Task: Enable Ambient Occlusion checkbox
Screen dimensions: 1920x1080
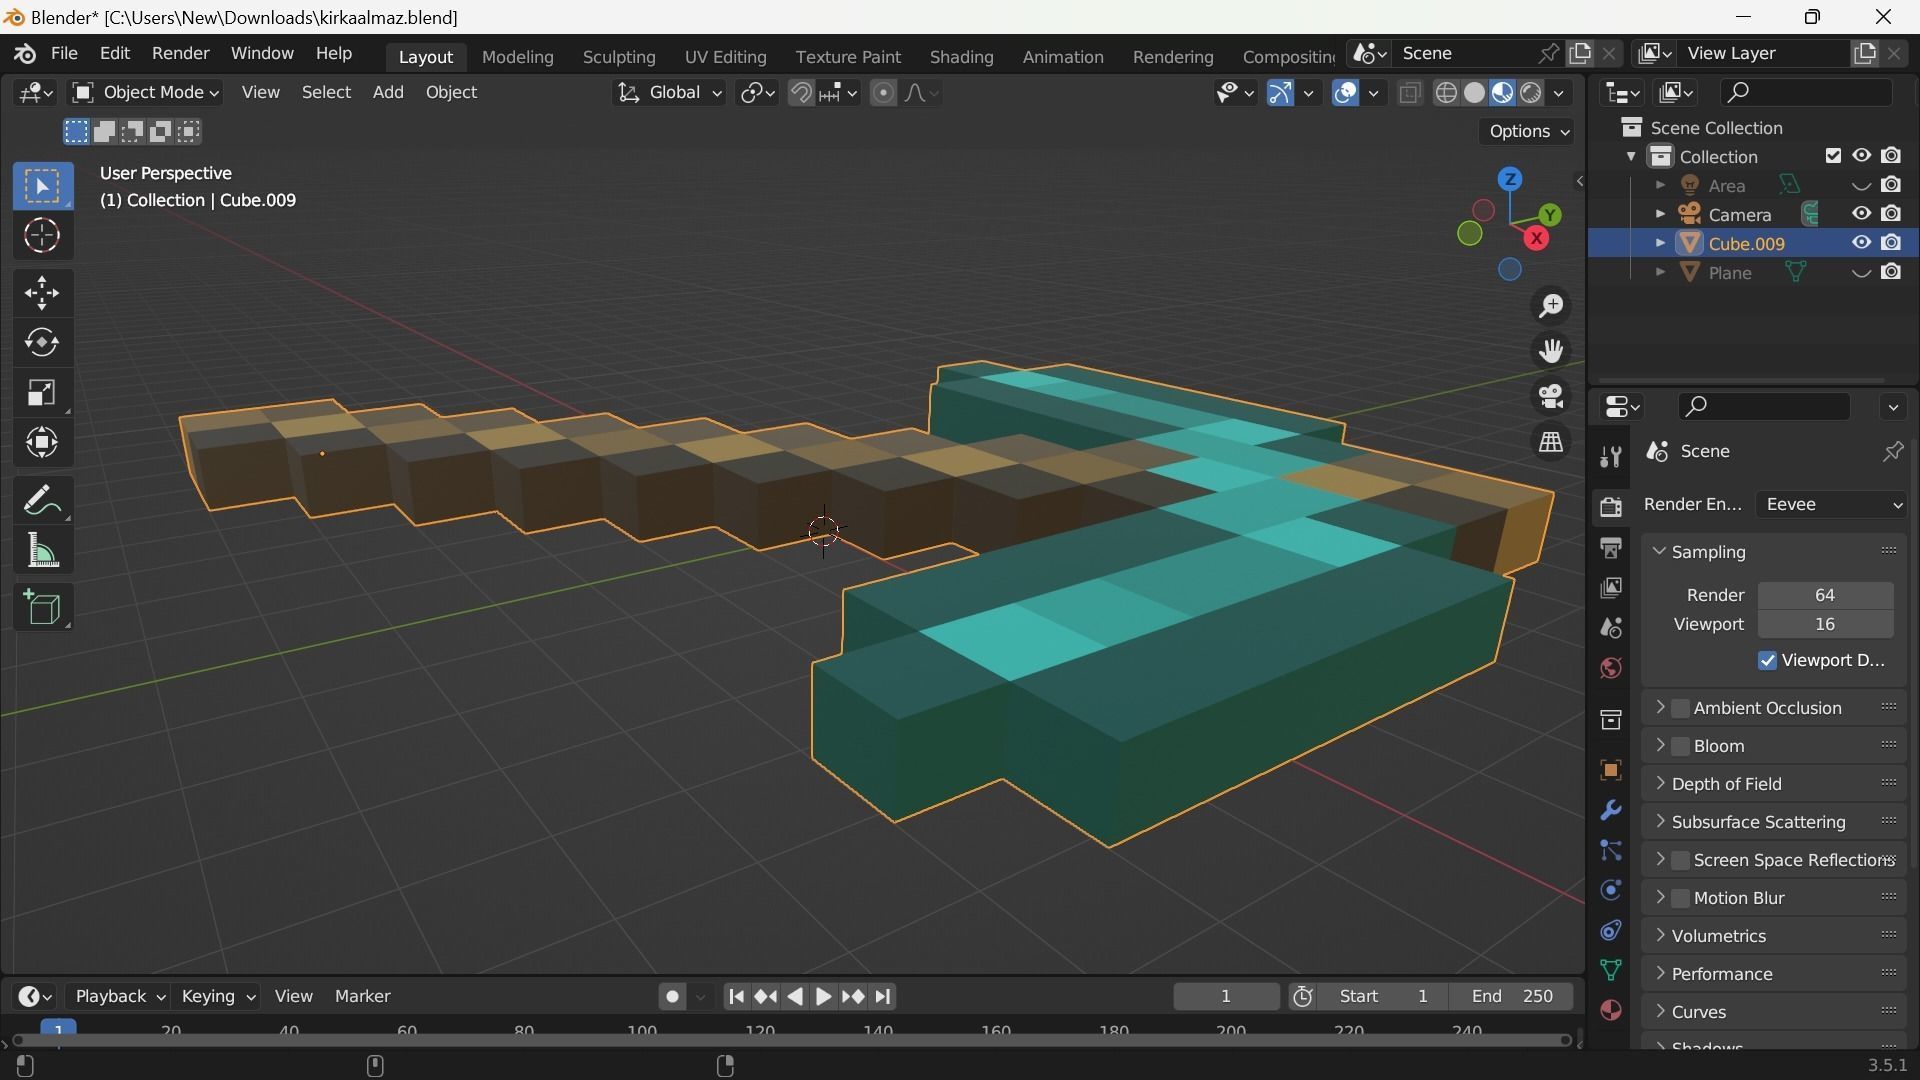Action: 1681,708
